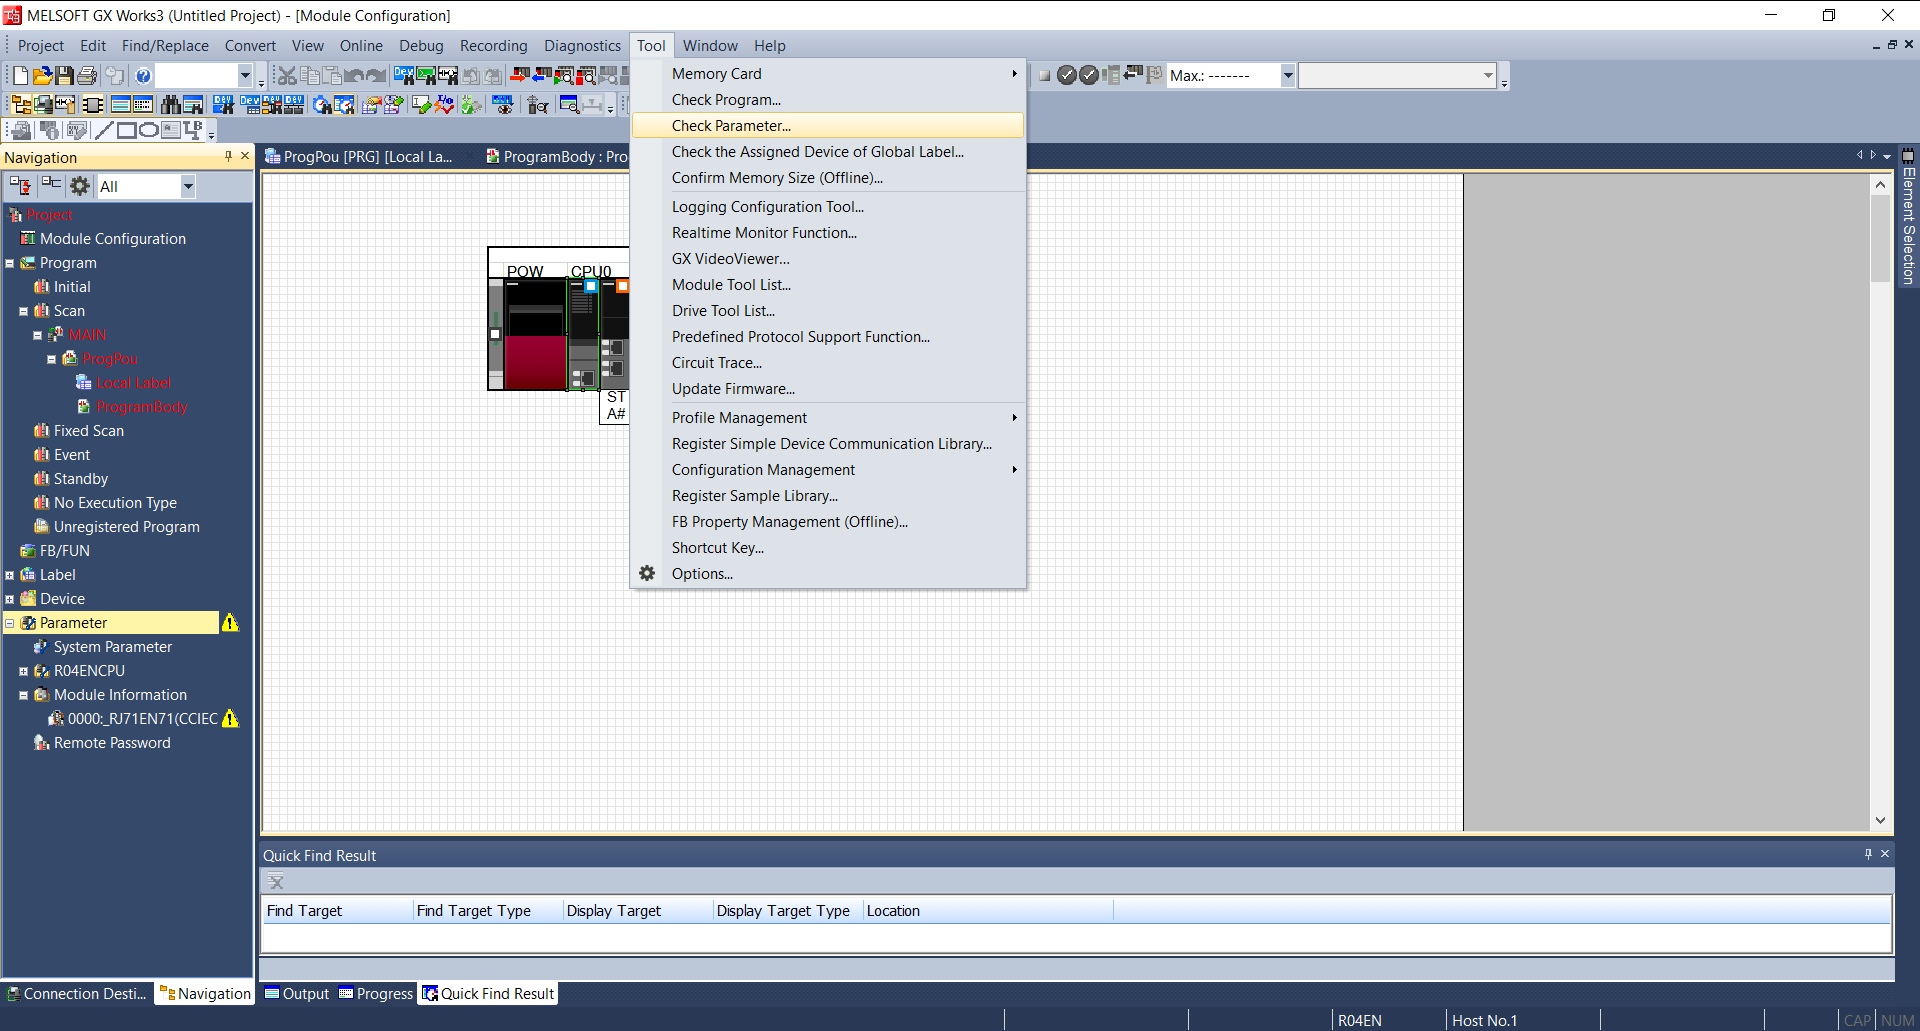Toggle the Navigation panel auto-hide pin

[x=228, y=156]
